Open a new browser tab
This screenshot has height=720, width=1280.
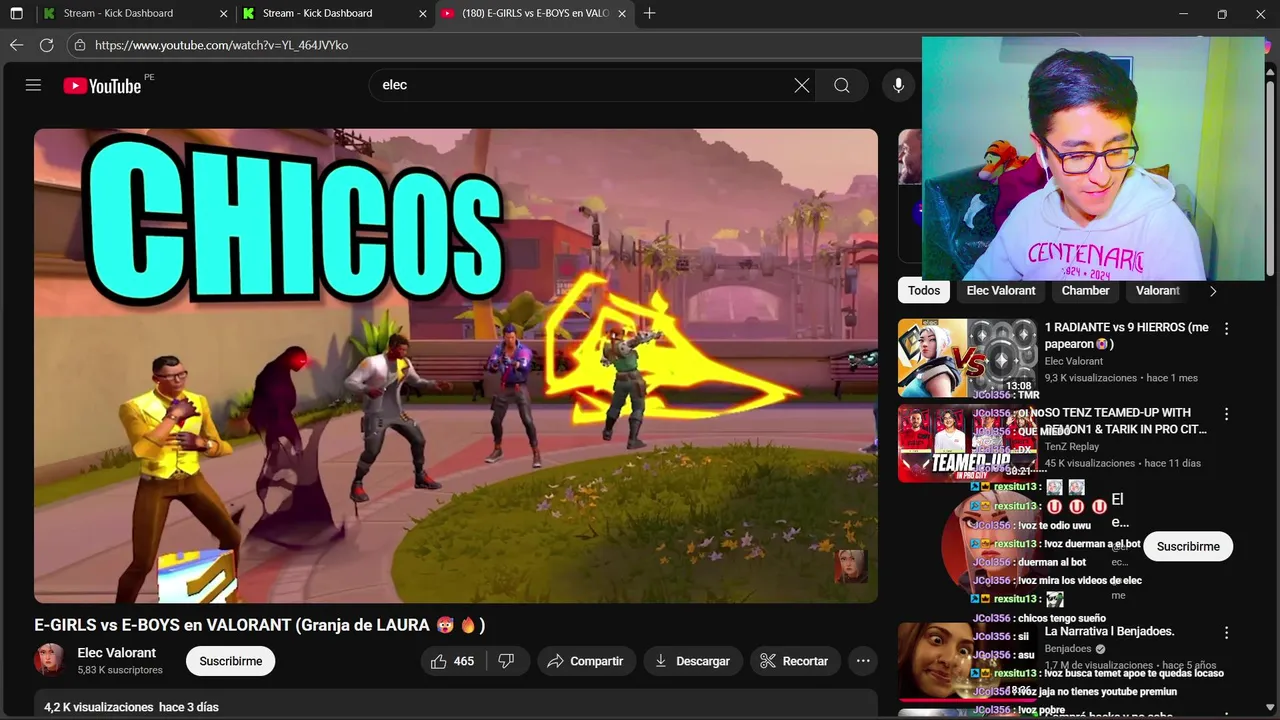pos(649,14)
